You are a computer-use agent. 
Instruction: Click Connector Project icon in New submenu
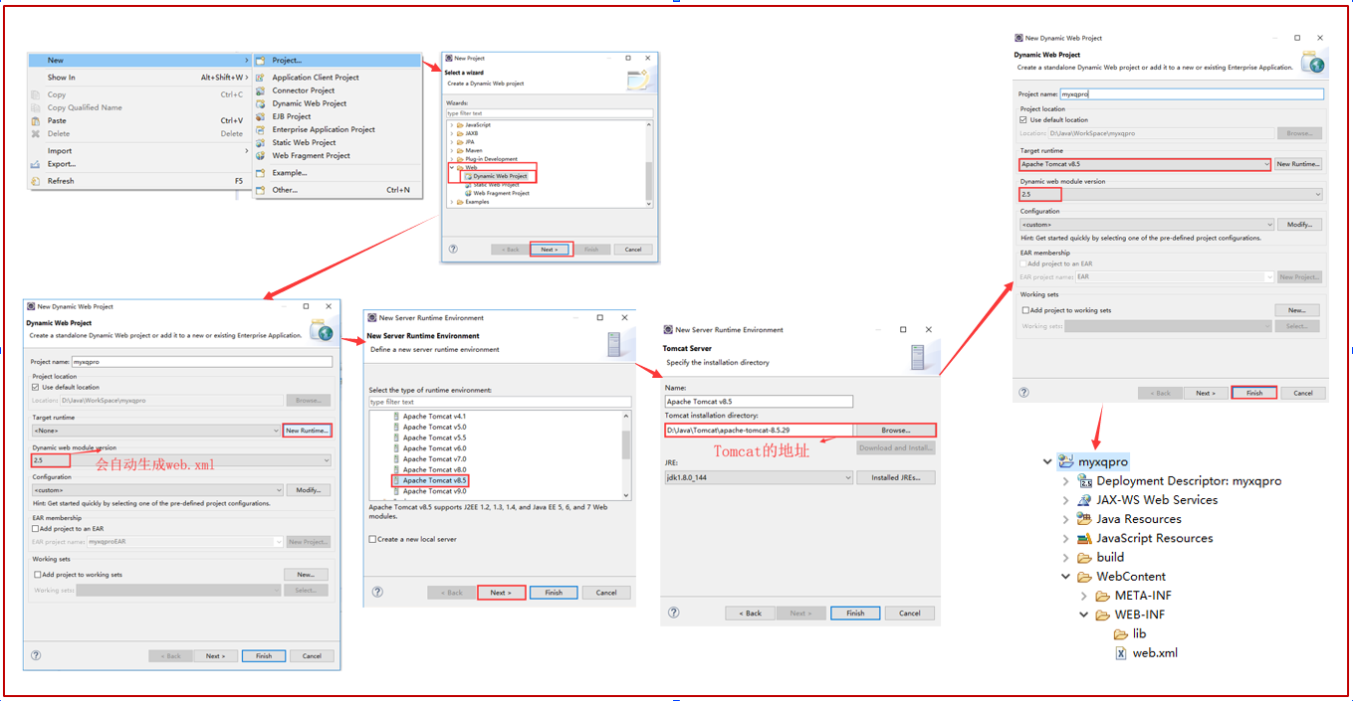tap(262, 90)
